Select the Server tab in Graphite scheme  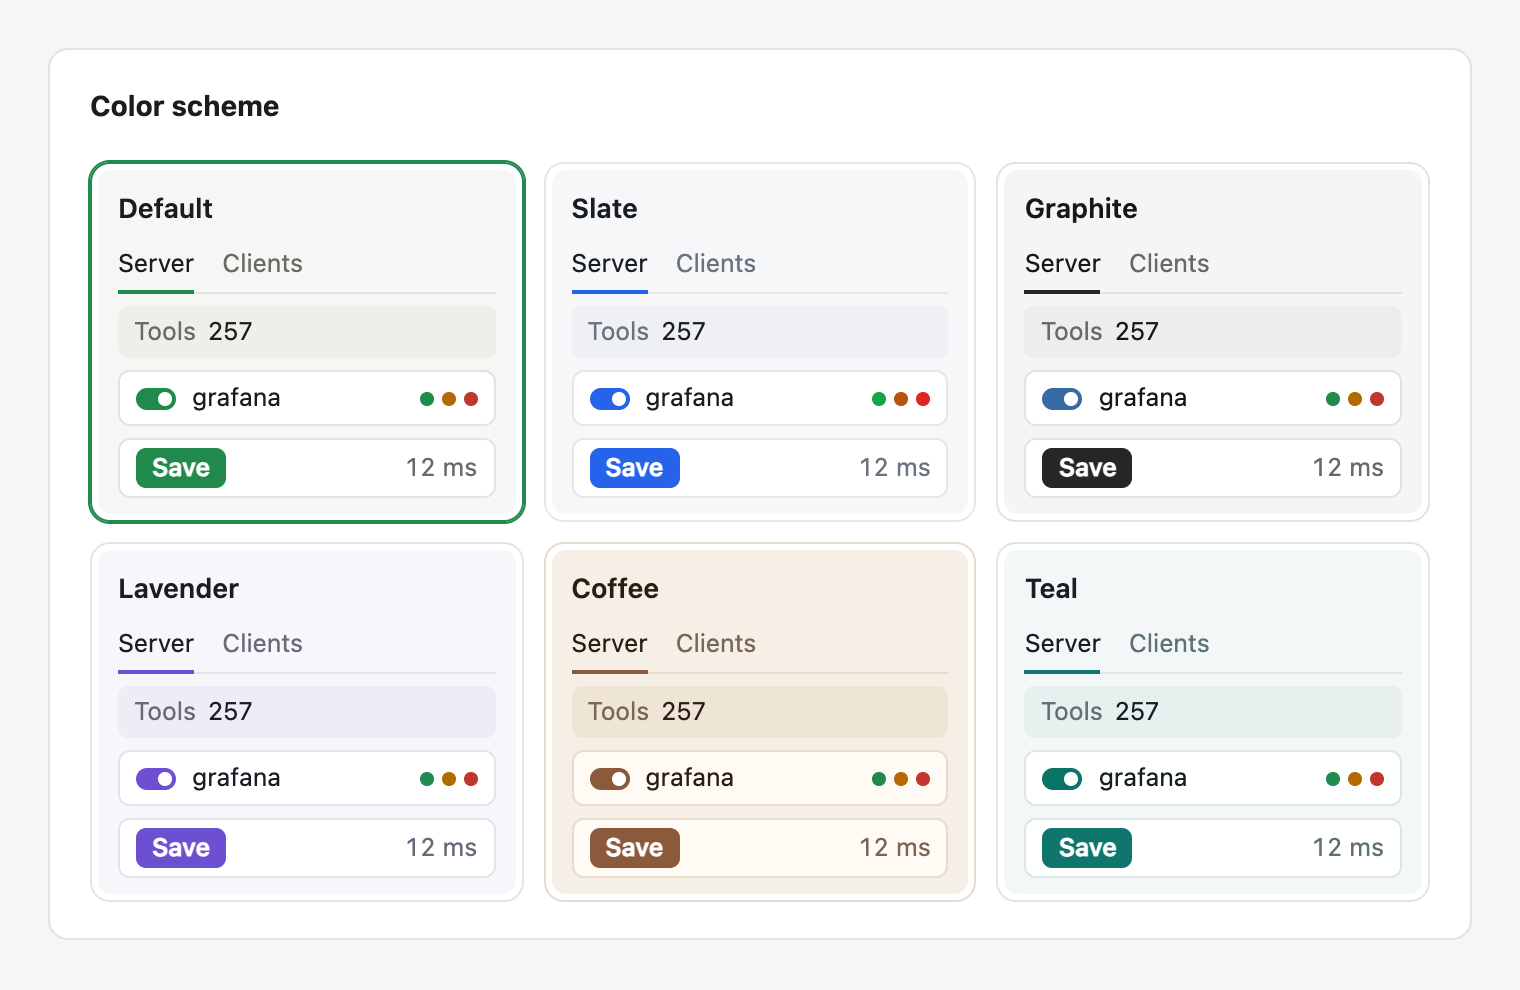1062,264
